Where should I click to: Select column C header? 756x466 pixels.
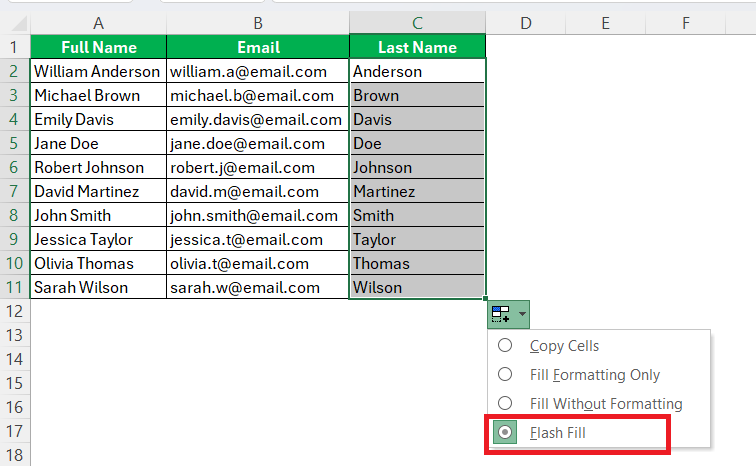[x=418, y=23]
